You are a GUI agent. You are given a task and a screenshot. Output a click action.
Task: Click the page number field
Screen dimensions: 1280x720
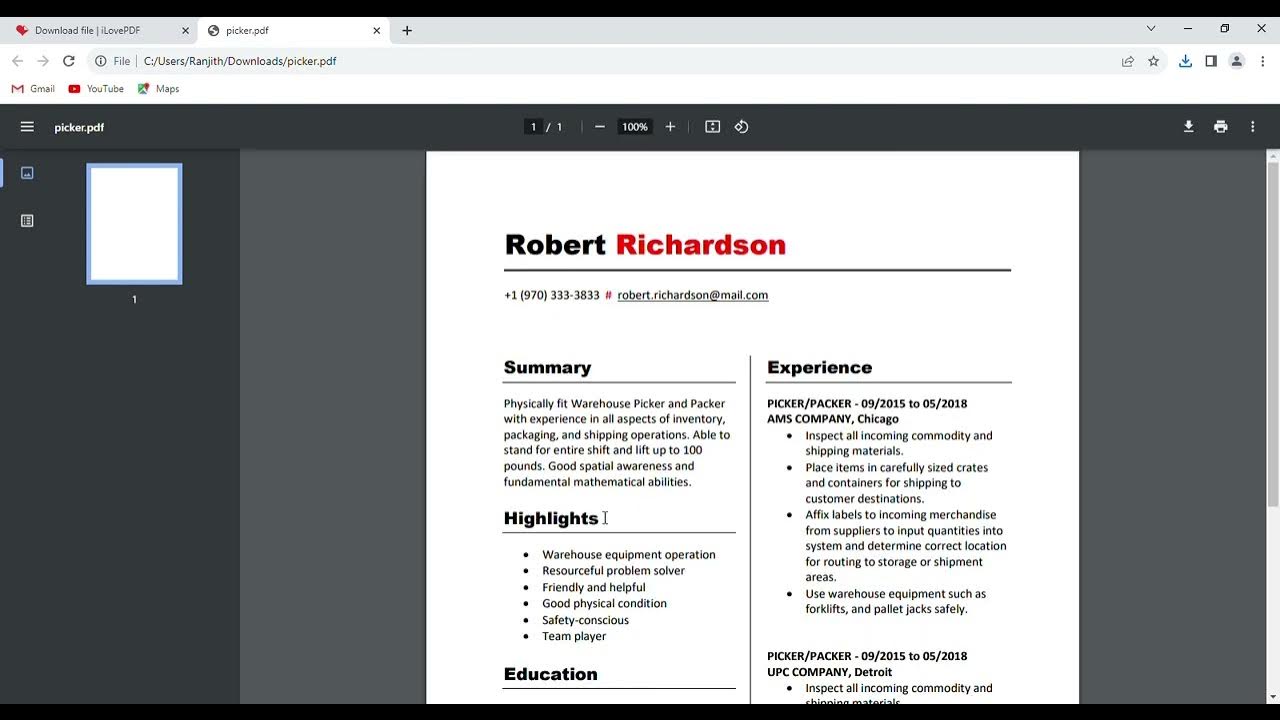534,127
